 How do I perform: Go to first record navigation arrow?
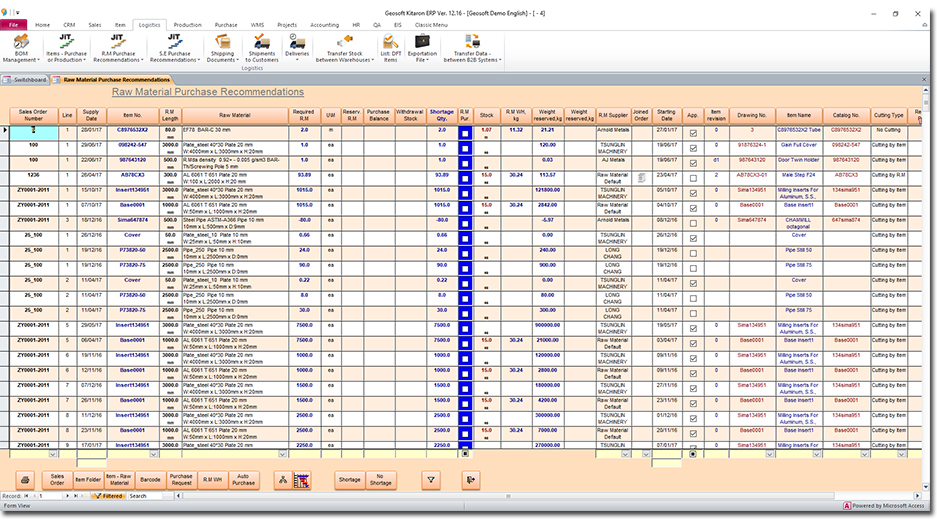[x=26, y=496]
